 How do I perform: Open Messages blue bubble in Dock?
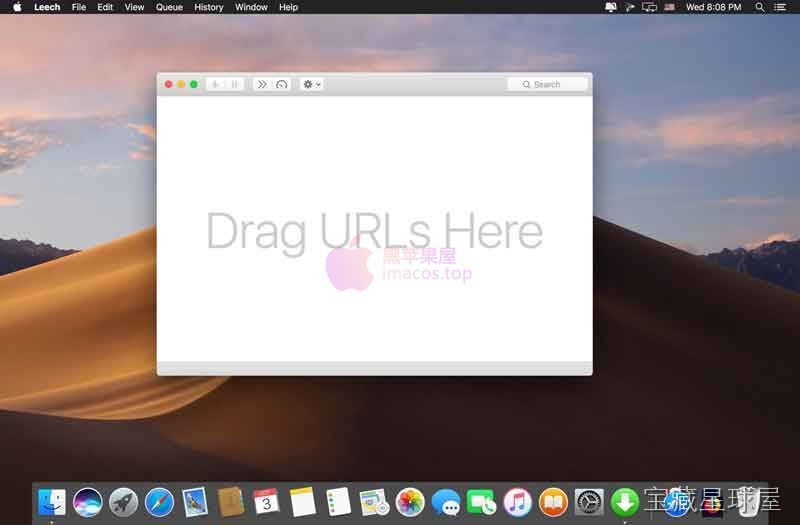[446, 502]
